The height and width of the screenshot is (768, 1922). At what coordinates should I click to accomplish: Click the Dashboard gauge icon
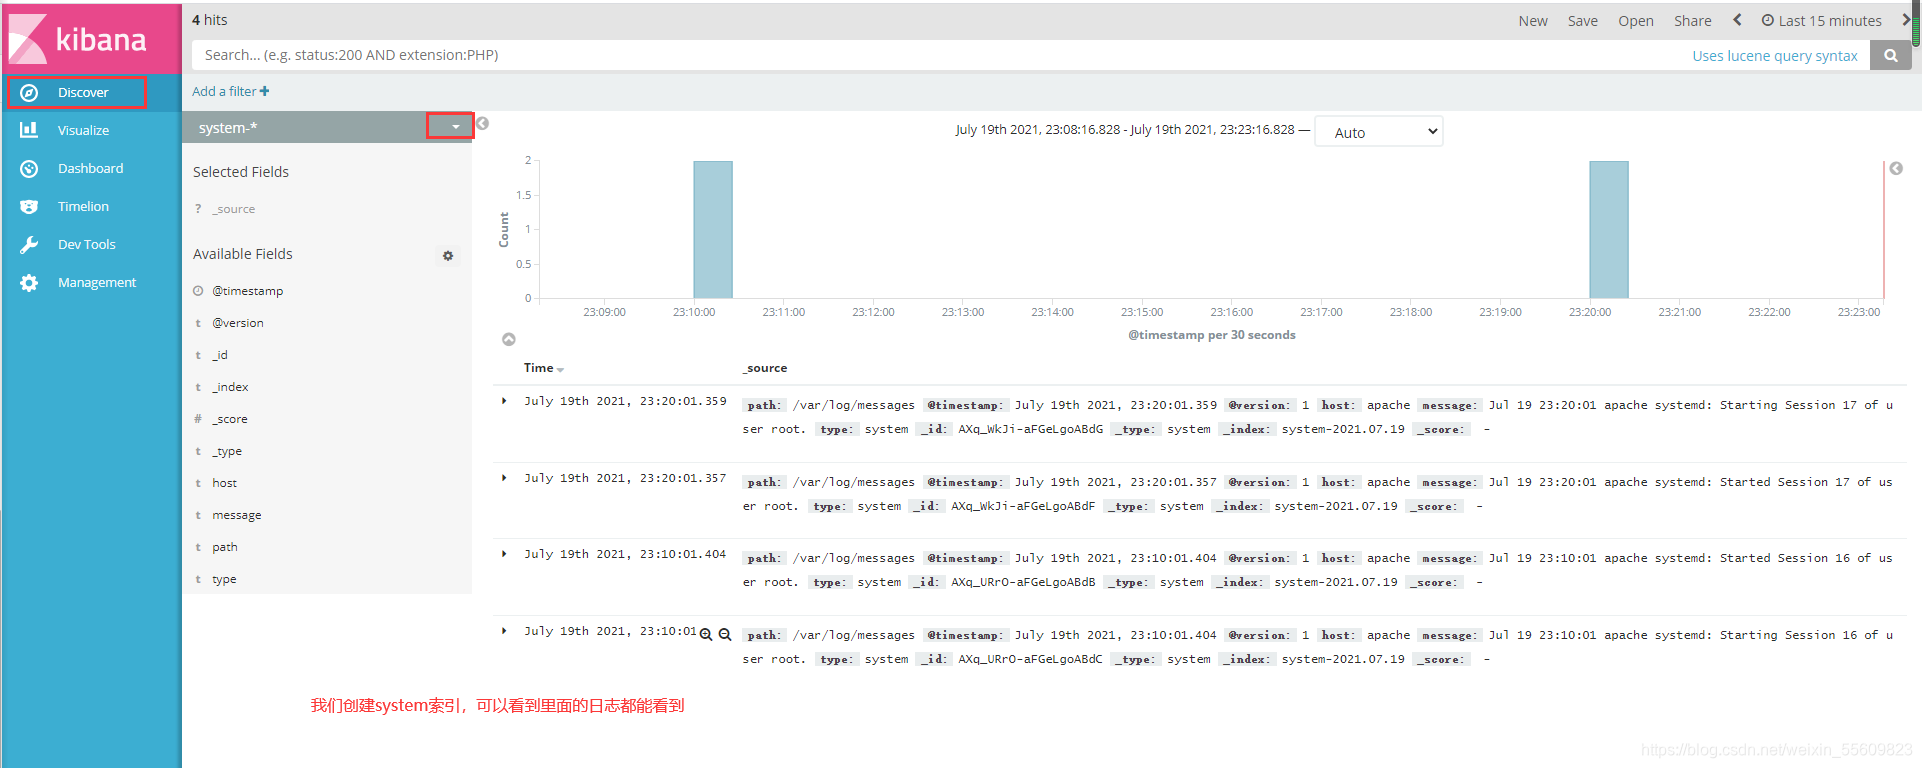[29, 169]
